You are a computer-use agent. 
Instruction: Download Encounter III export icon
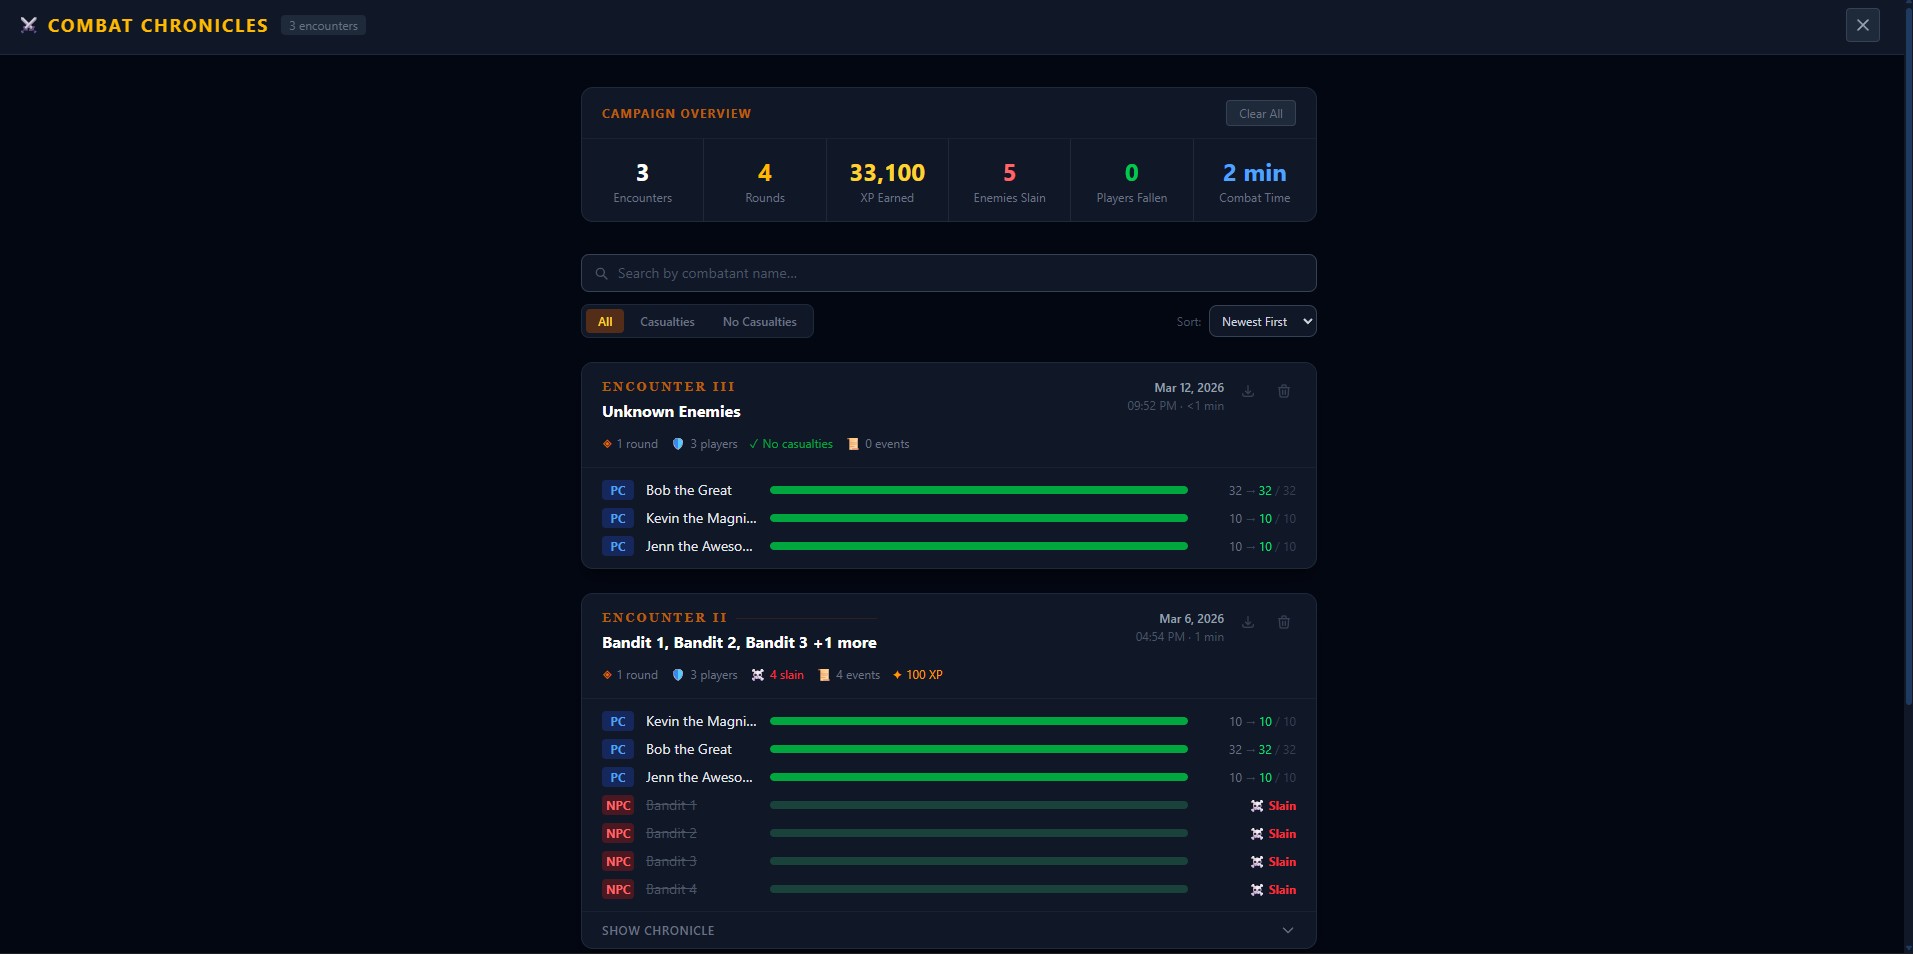[1248, 391]
